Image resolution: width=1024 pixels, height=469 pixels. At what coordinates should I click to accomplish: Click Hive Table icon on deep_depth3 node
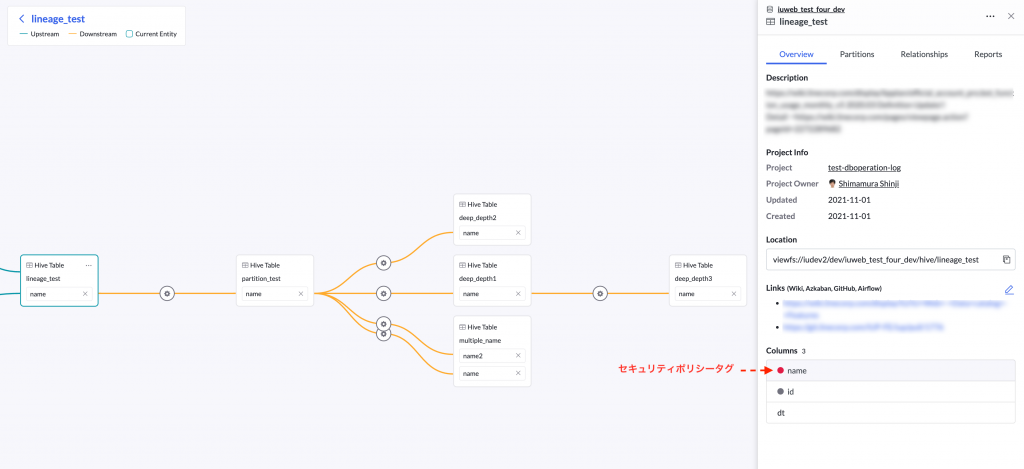678,265
